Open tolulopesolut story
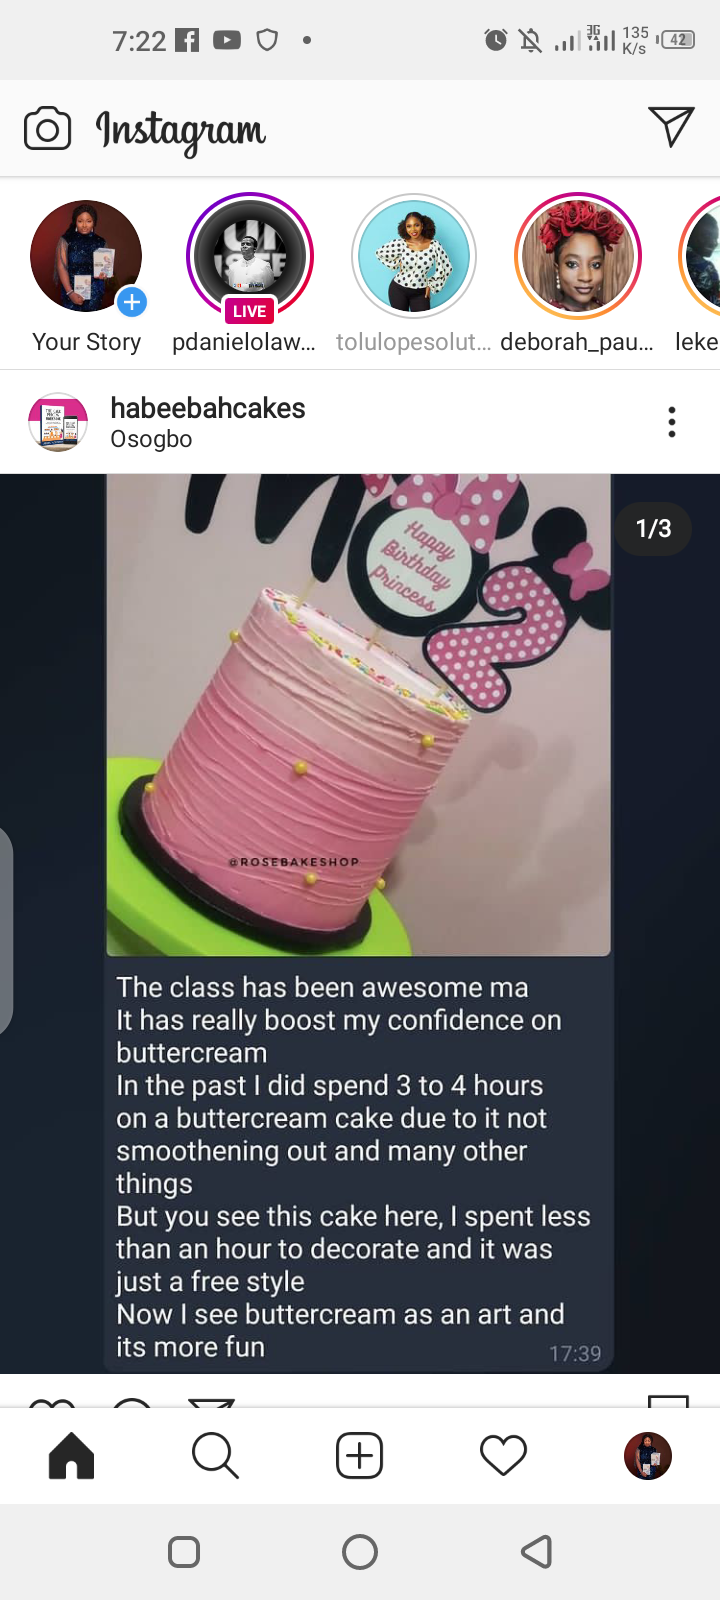Viewport: 720px width, 1600px height. [414, 257]
